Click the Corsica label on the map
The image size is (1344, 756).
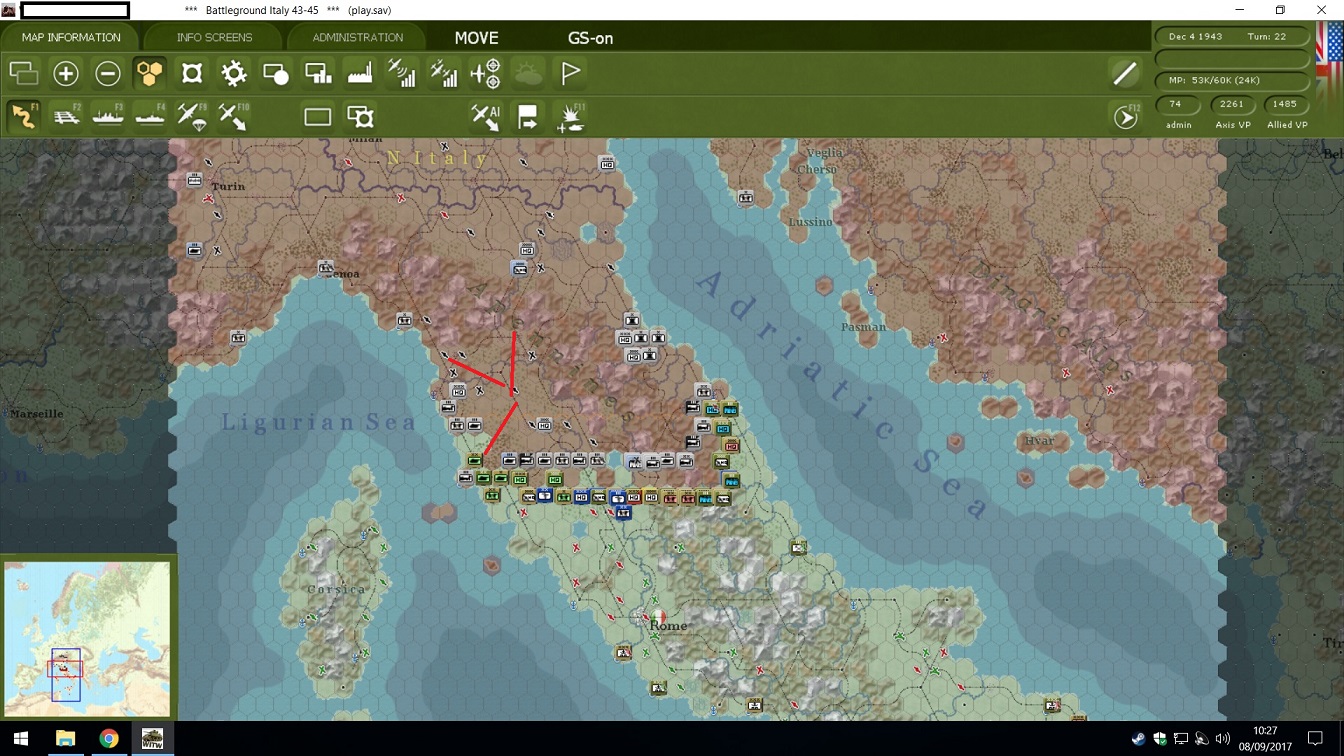336,589
